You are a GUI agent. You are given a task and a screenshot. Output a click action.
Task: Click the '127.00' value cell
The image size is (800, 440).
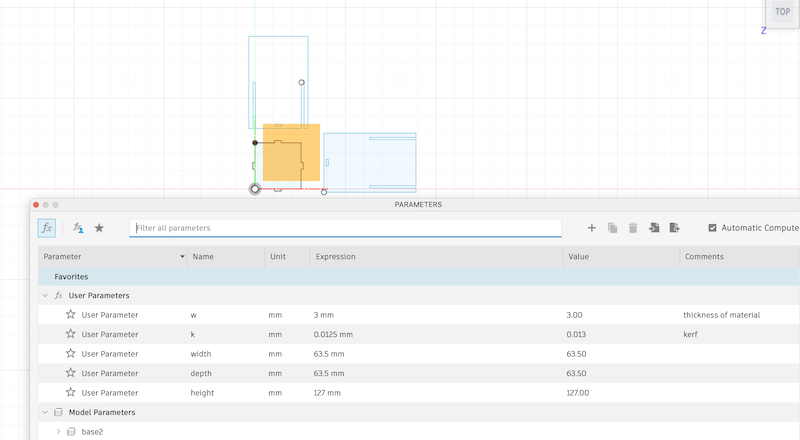[578, 393]
